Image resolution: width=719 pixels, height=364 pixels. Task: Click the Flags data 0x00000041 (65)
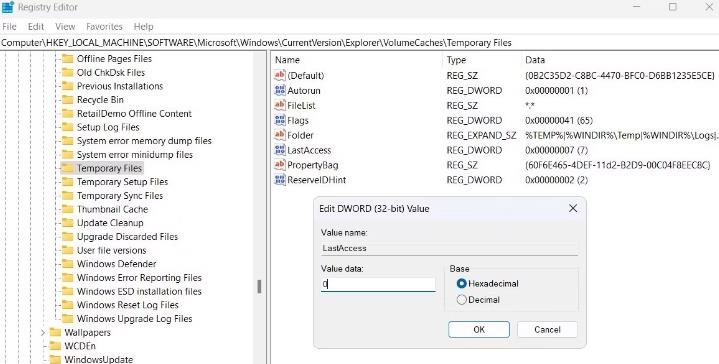tap(559, 121)
